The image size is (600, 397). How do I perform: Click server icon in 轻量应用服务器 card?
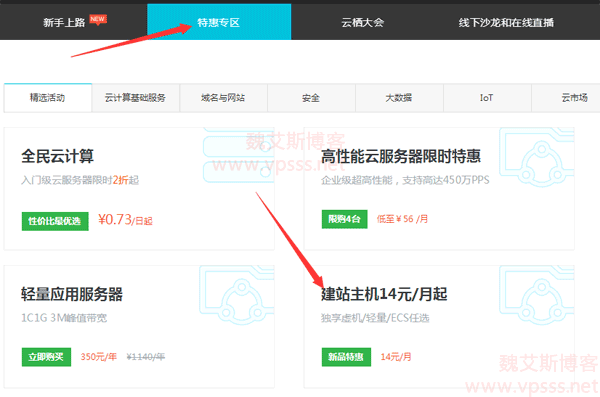(x=236, y=295)
